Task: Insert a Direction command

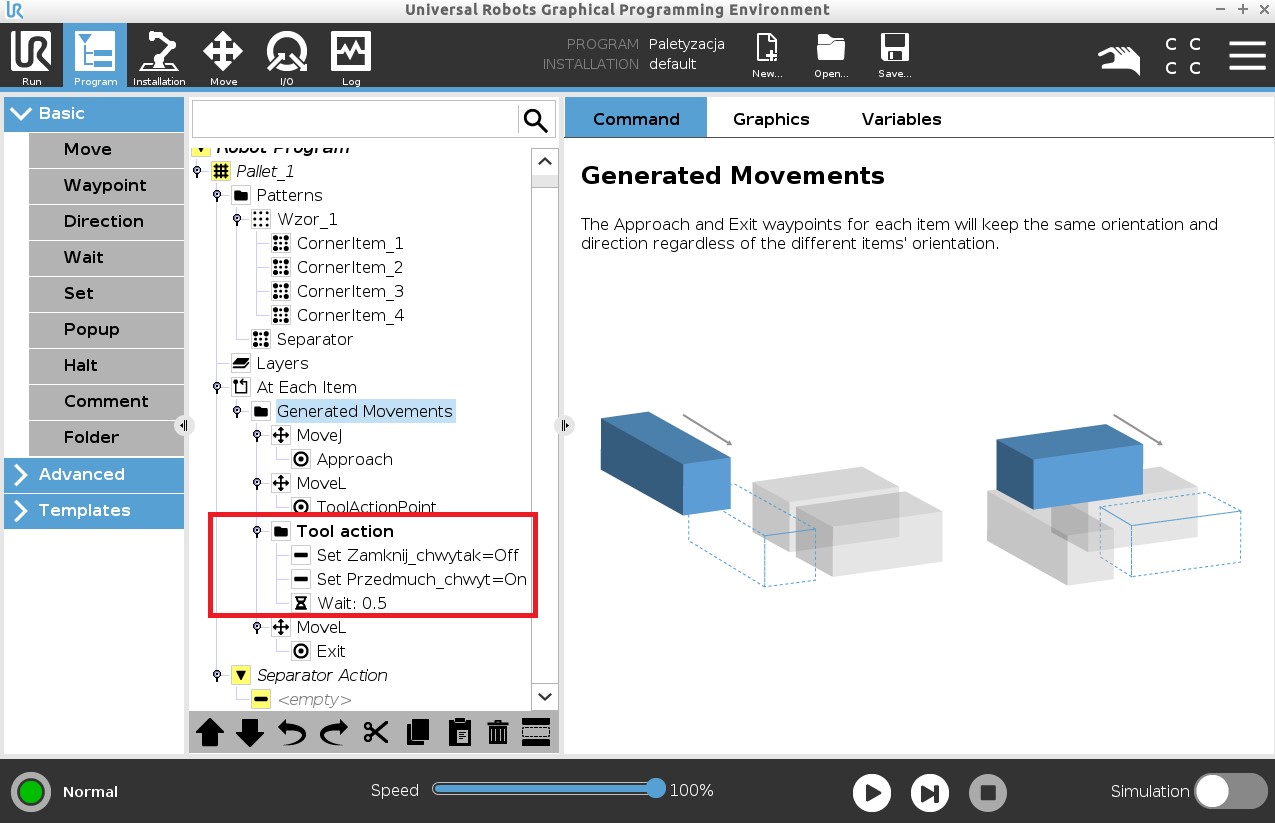Action: [x=106, y=221]
